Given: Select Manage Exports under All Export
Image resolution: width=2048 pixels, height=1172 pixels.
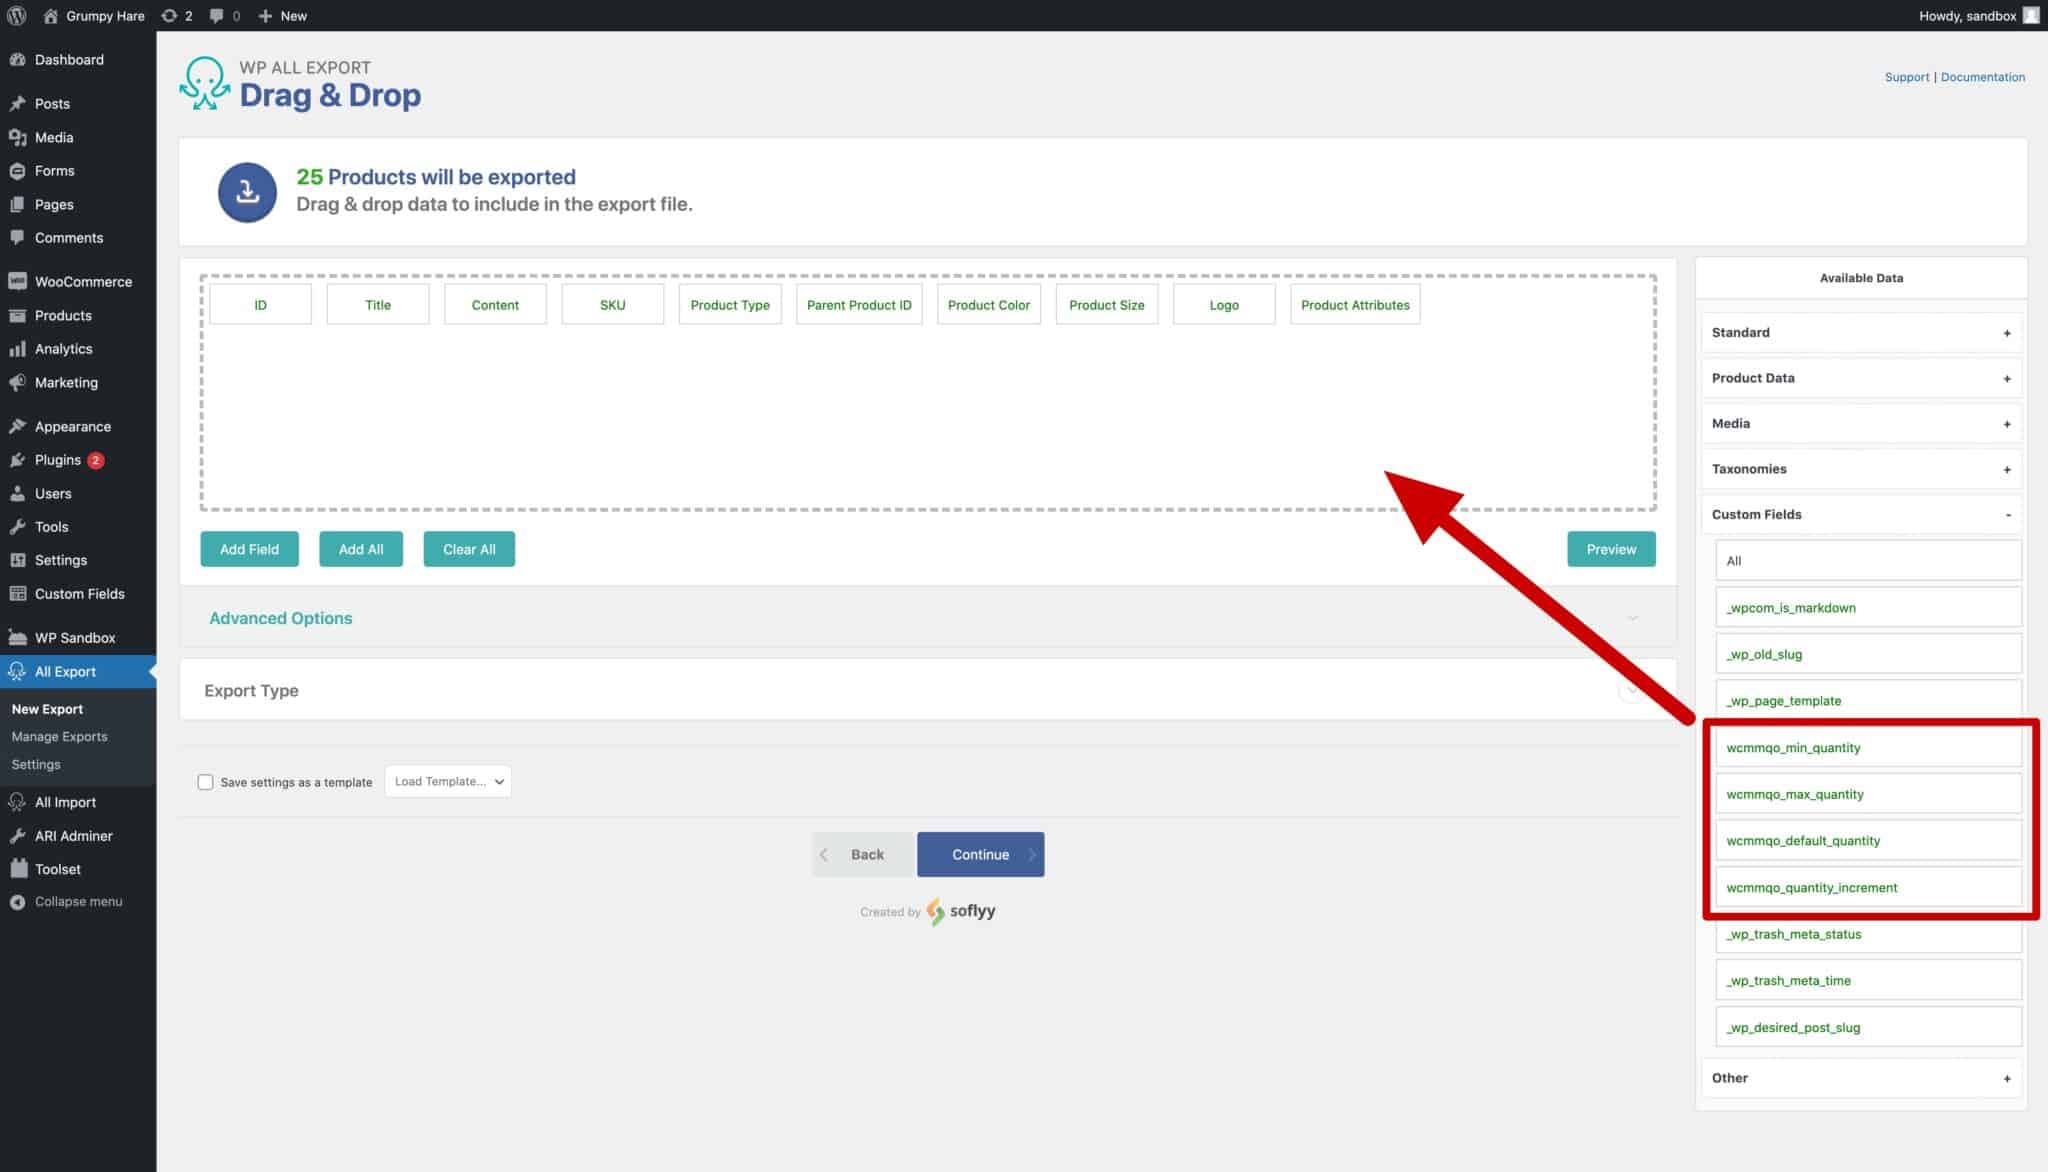Looking at the screenshot, I should (59, 736).
